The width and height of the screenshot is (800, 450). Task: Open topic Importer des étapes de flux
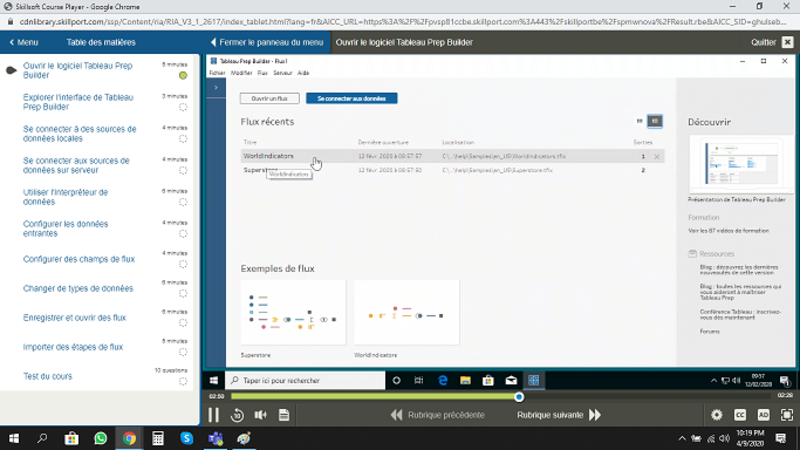pos(73,347)
